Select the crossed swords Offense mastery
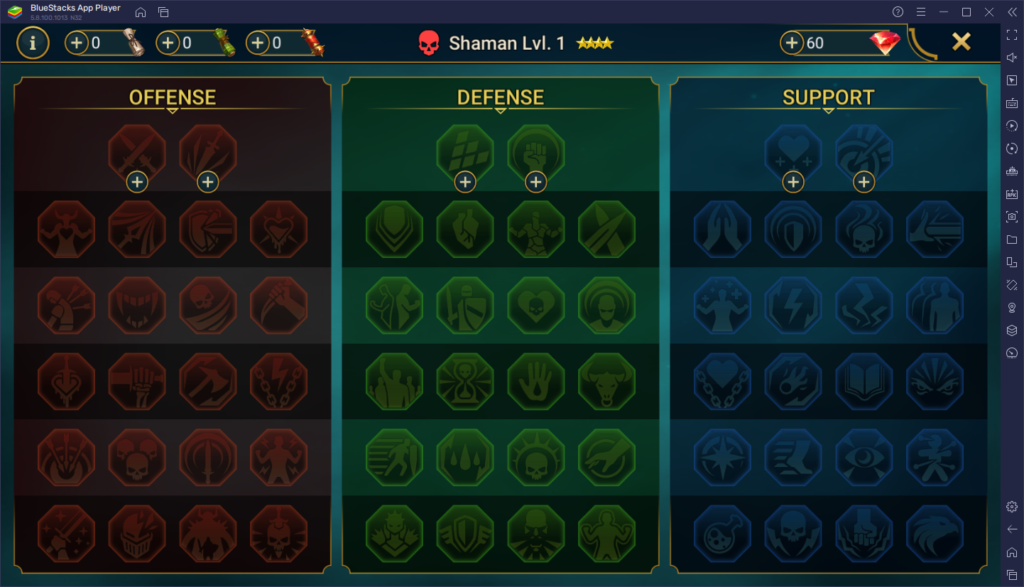 pos(136,153)
